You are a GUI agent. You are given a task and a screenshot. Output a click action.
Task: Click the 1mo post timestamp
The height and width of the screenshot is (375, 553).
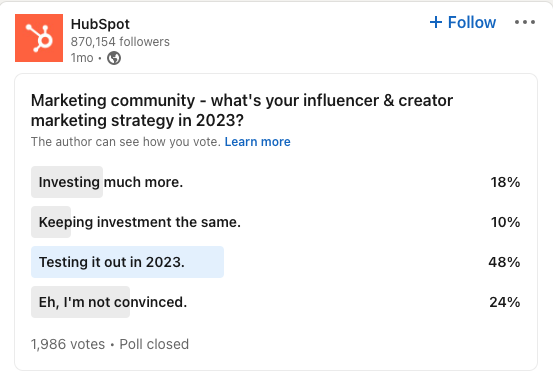tap(82, 58)
